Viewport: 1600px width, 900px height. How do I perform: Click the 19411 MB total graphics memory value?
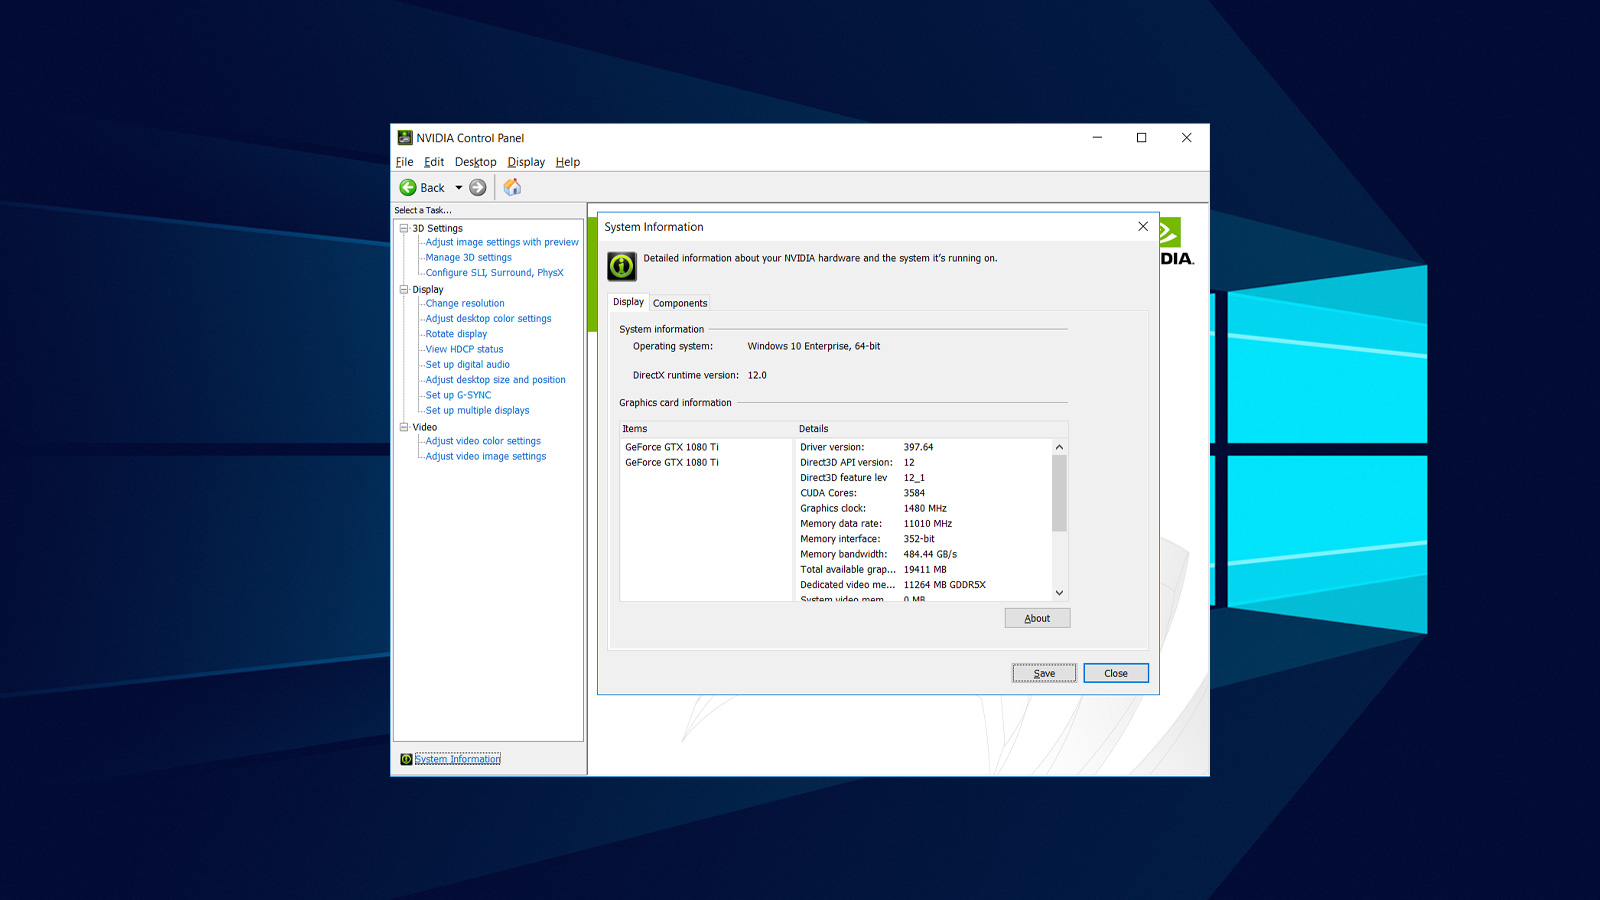coord(925,569)
